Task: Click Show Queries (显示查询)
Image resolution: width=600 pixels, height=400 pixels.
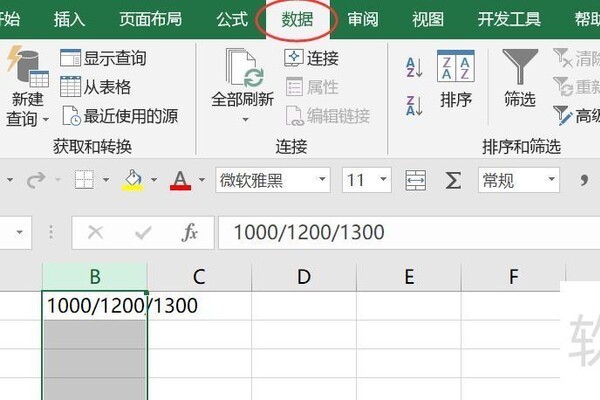Action: (103, 58)
